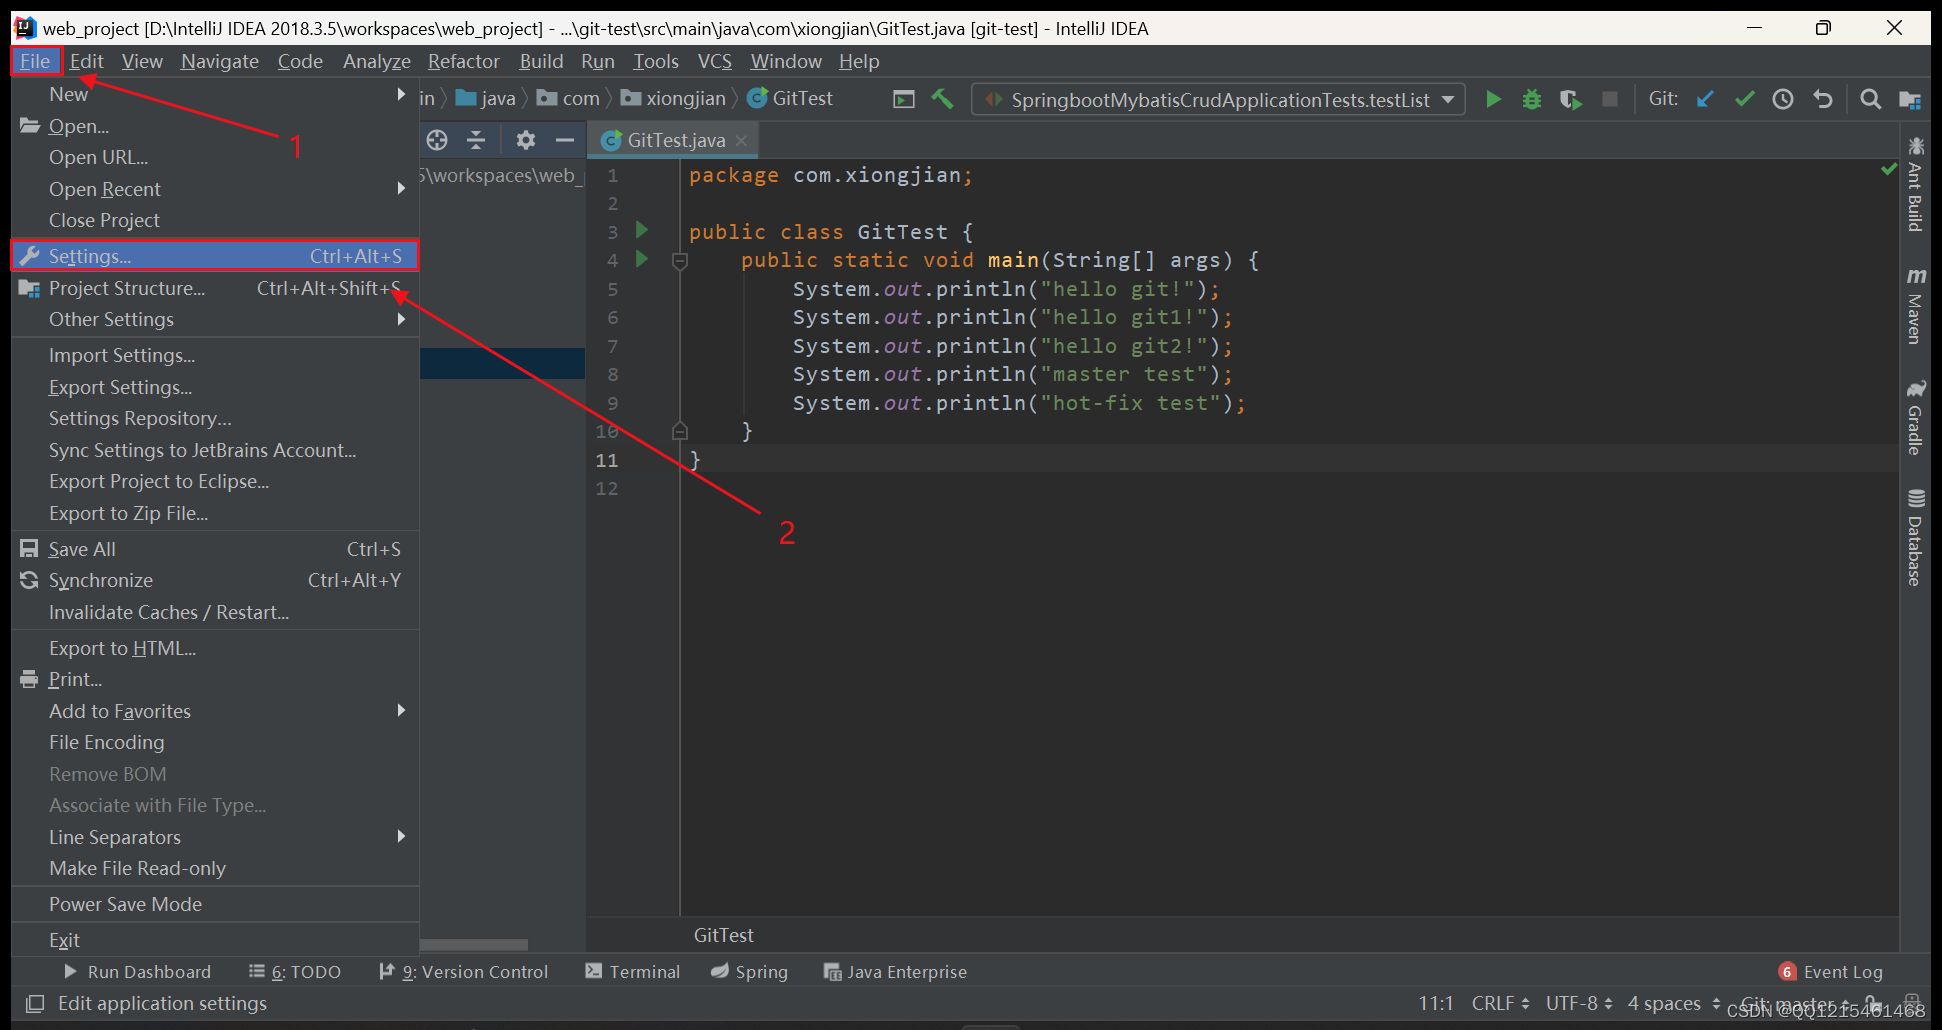This screenshot has height=1030, width=1942.
Task: Choose Close Project
Action: [215, 220]
